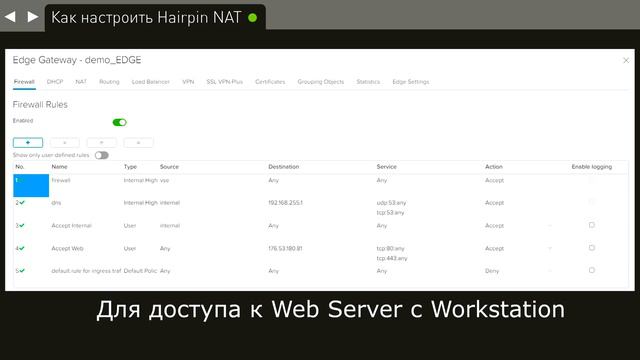Click the Name column header
The image size is (640, 360).
59,167
